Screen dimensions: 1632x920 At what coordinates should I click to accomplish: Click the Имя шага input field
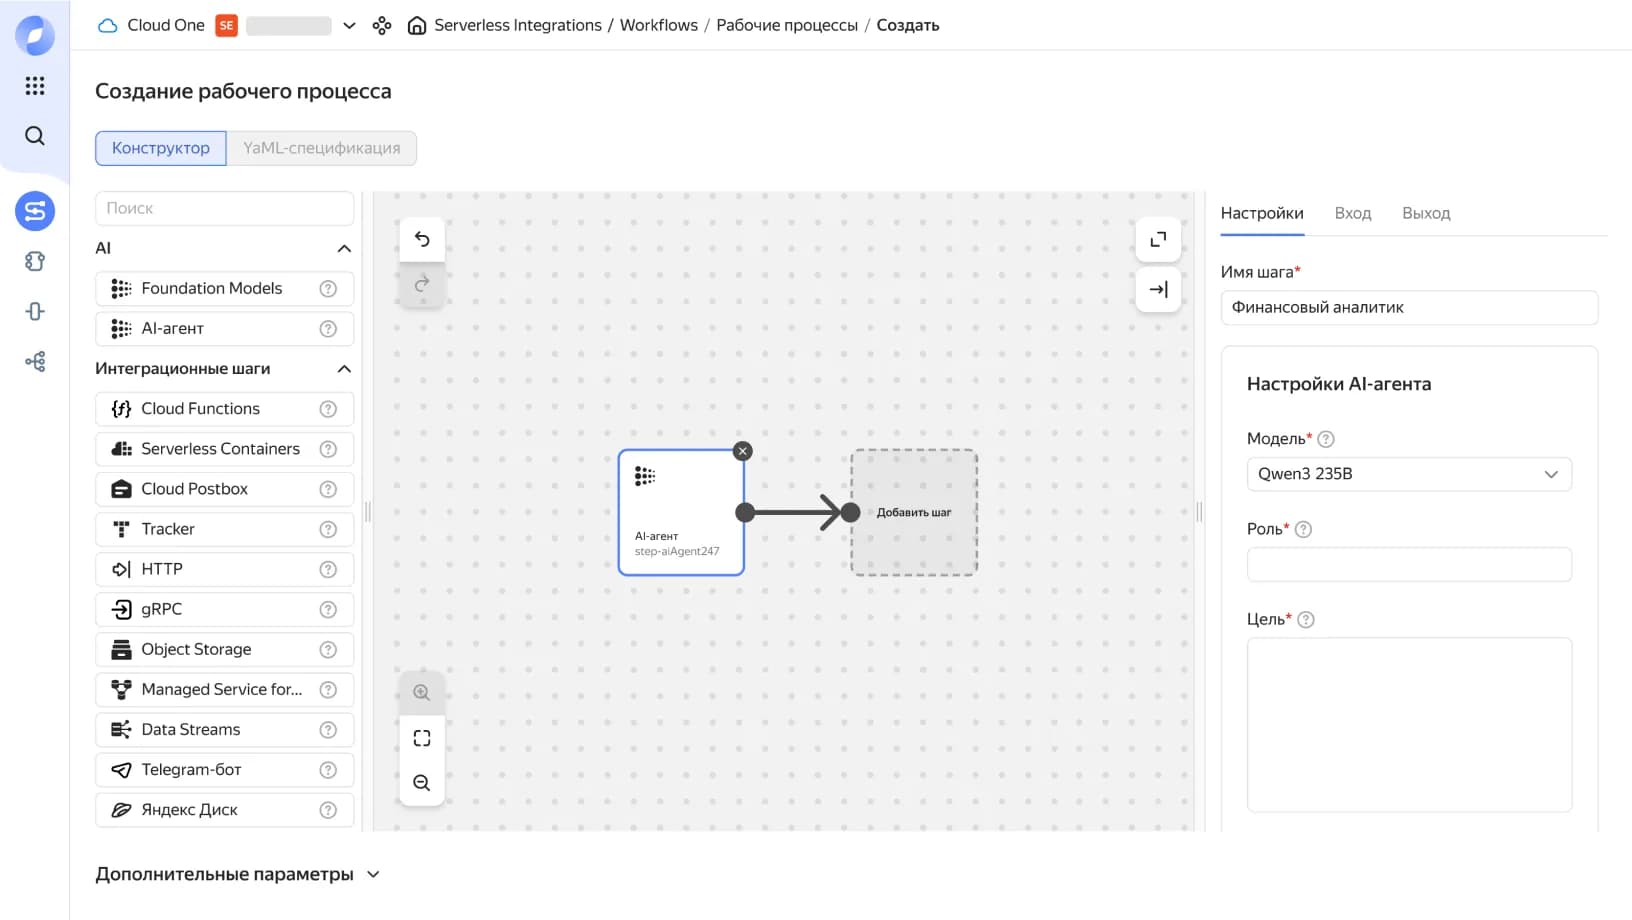[1409, 307]
